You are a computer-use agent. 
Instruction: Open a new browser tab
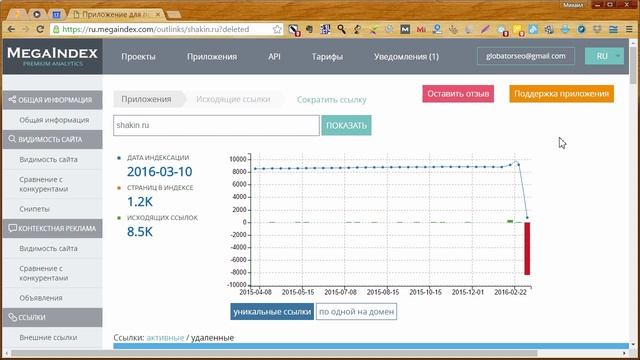(x=174, y=15)
